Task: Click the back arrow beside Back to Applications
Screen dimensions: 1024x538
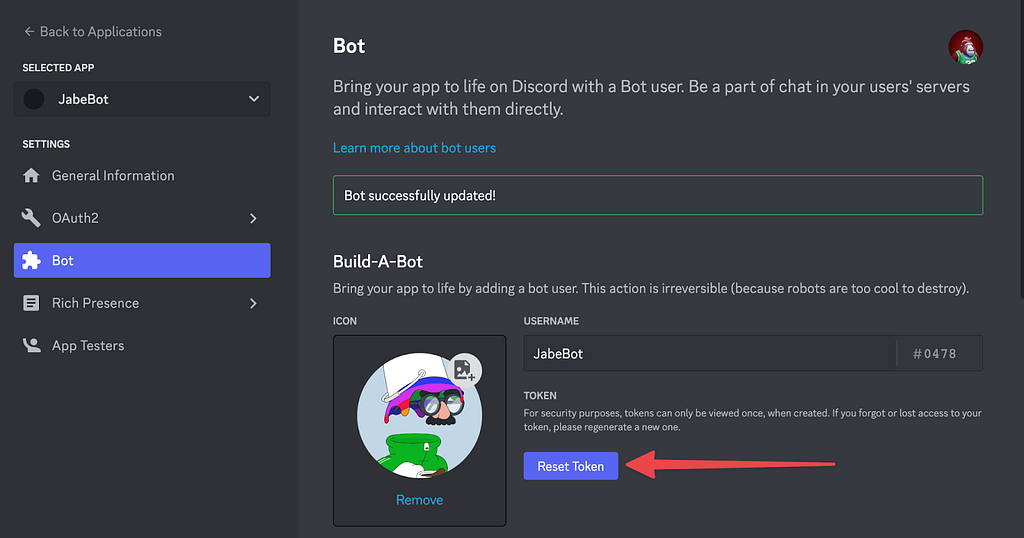Action: click(x=29, y=31)
